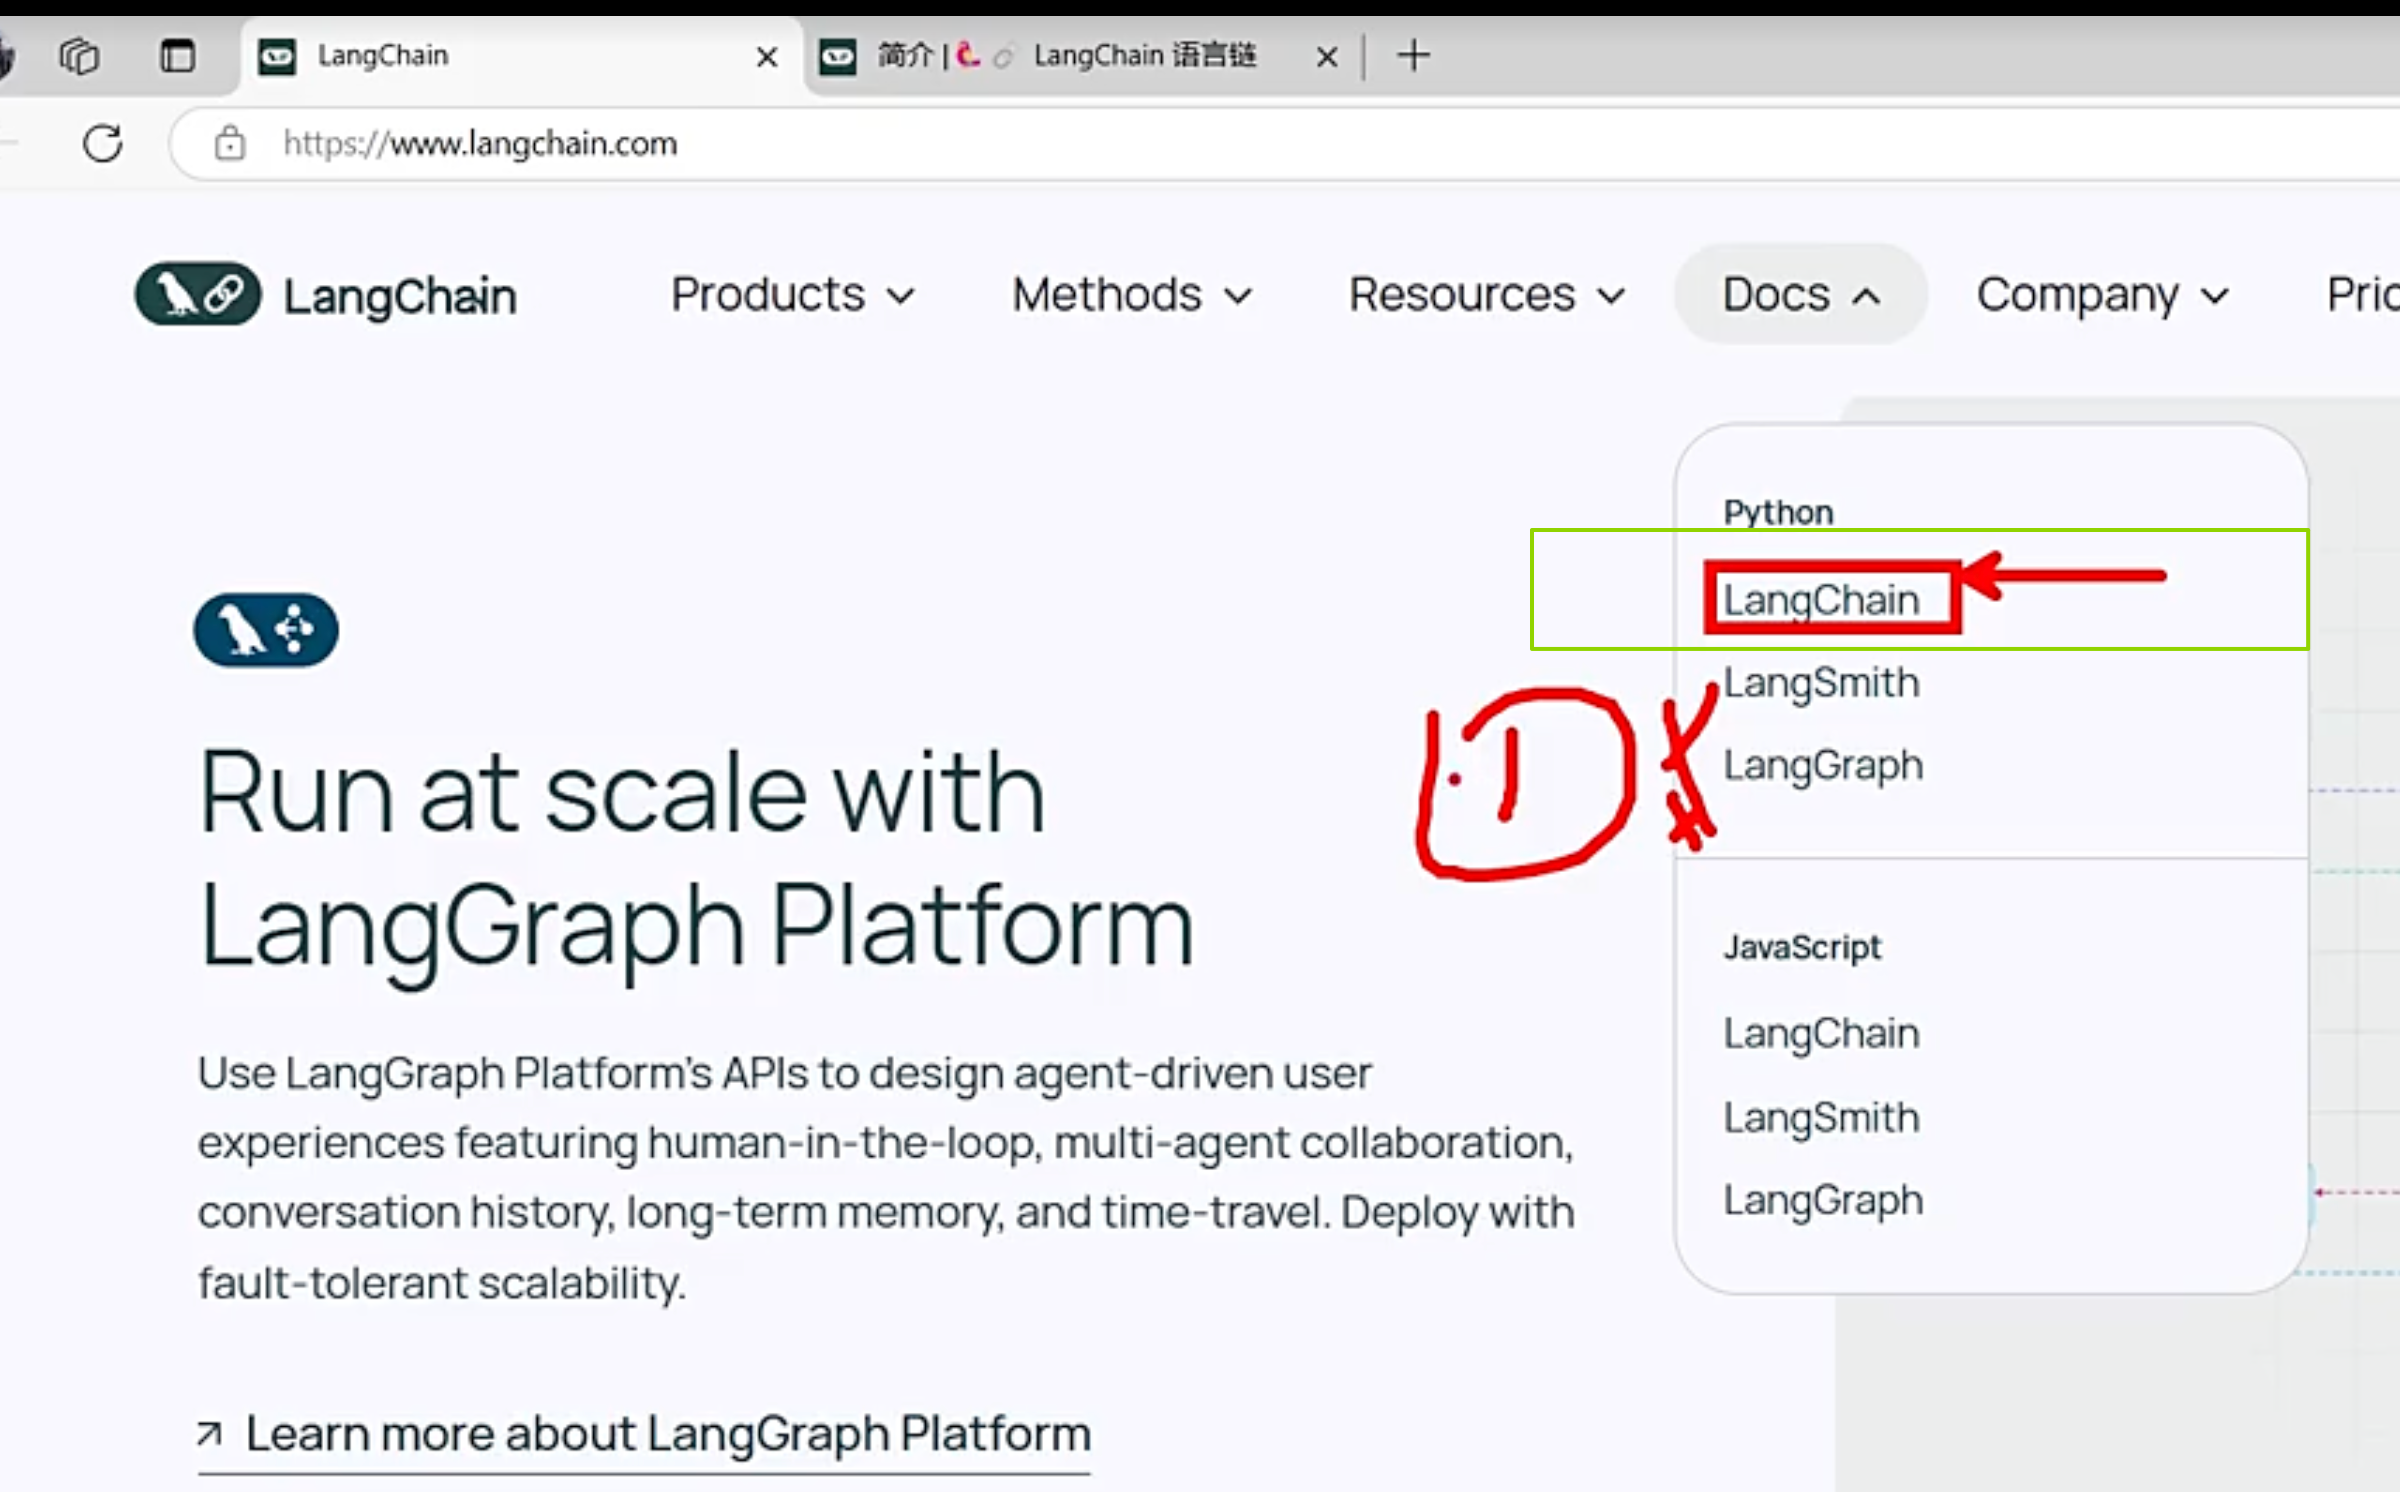Open the workspaces icon in the tab strip

coord(79,56)
